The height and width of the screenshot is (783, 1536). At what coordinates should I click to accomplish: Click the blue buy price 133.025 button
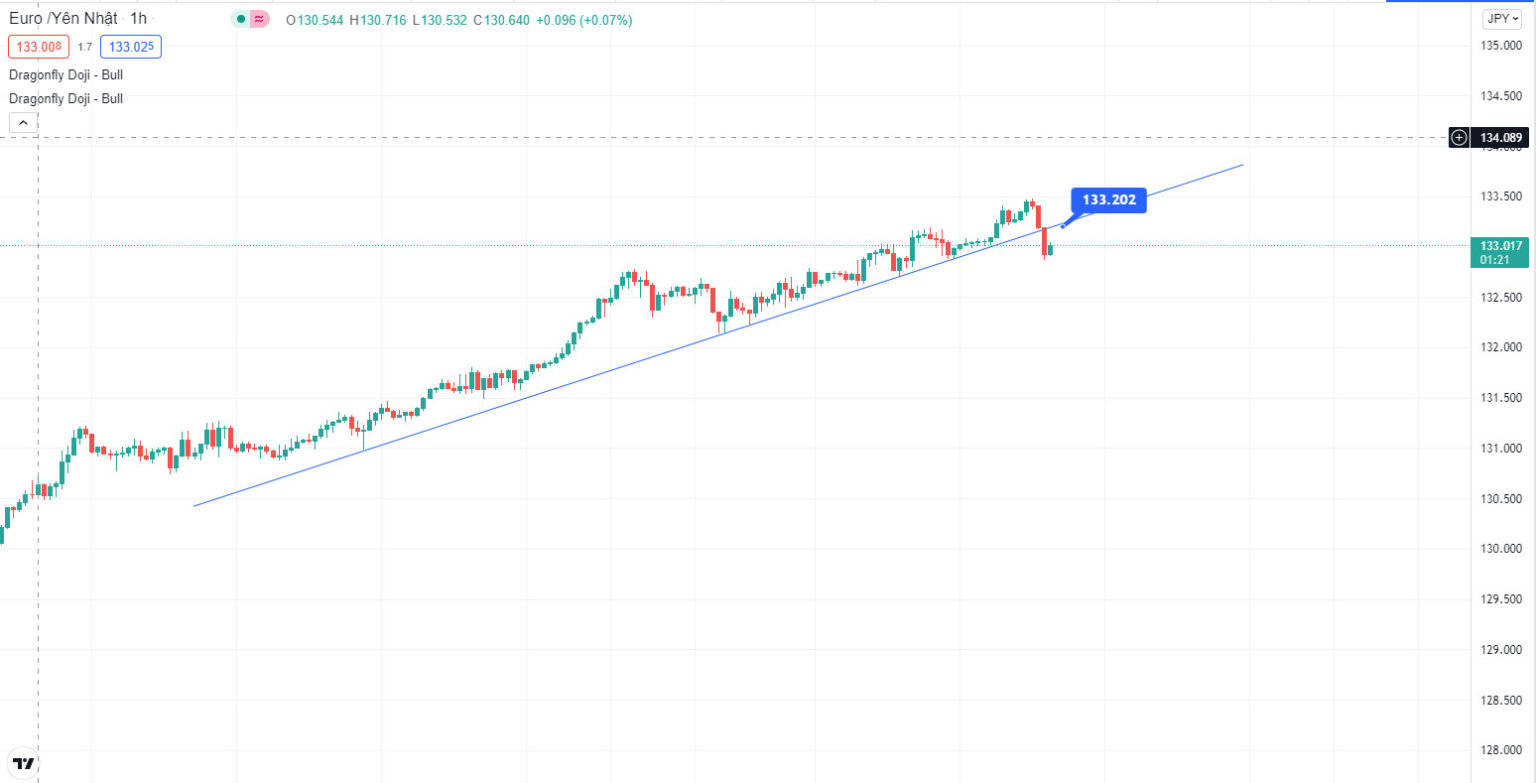click(x=131, y=46)
